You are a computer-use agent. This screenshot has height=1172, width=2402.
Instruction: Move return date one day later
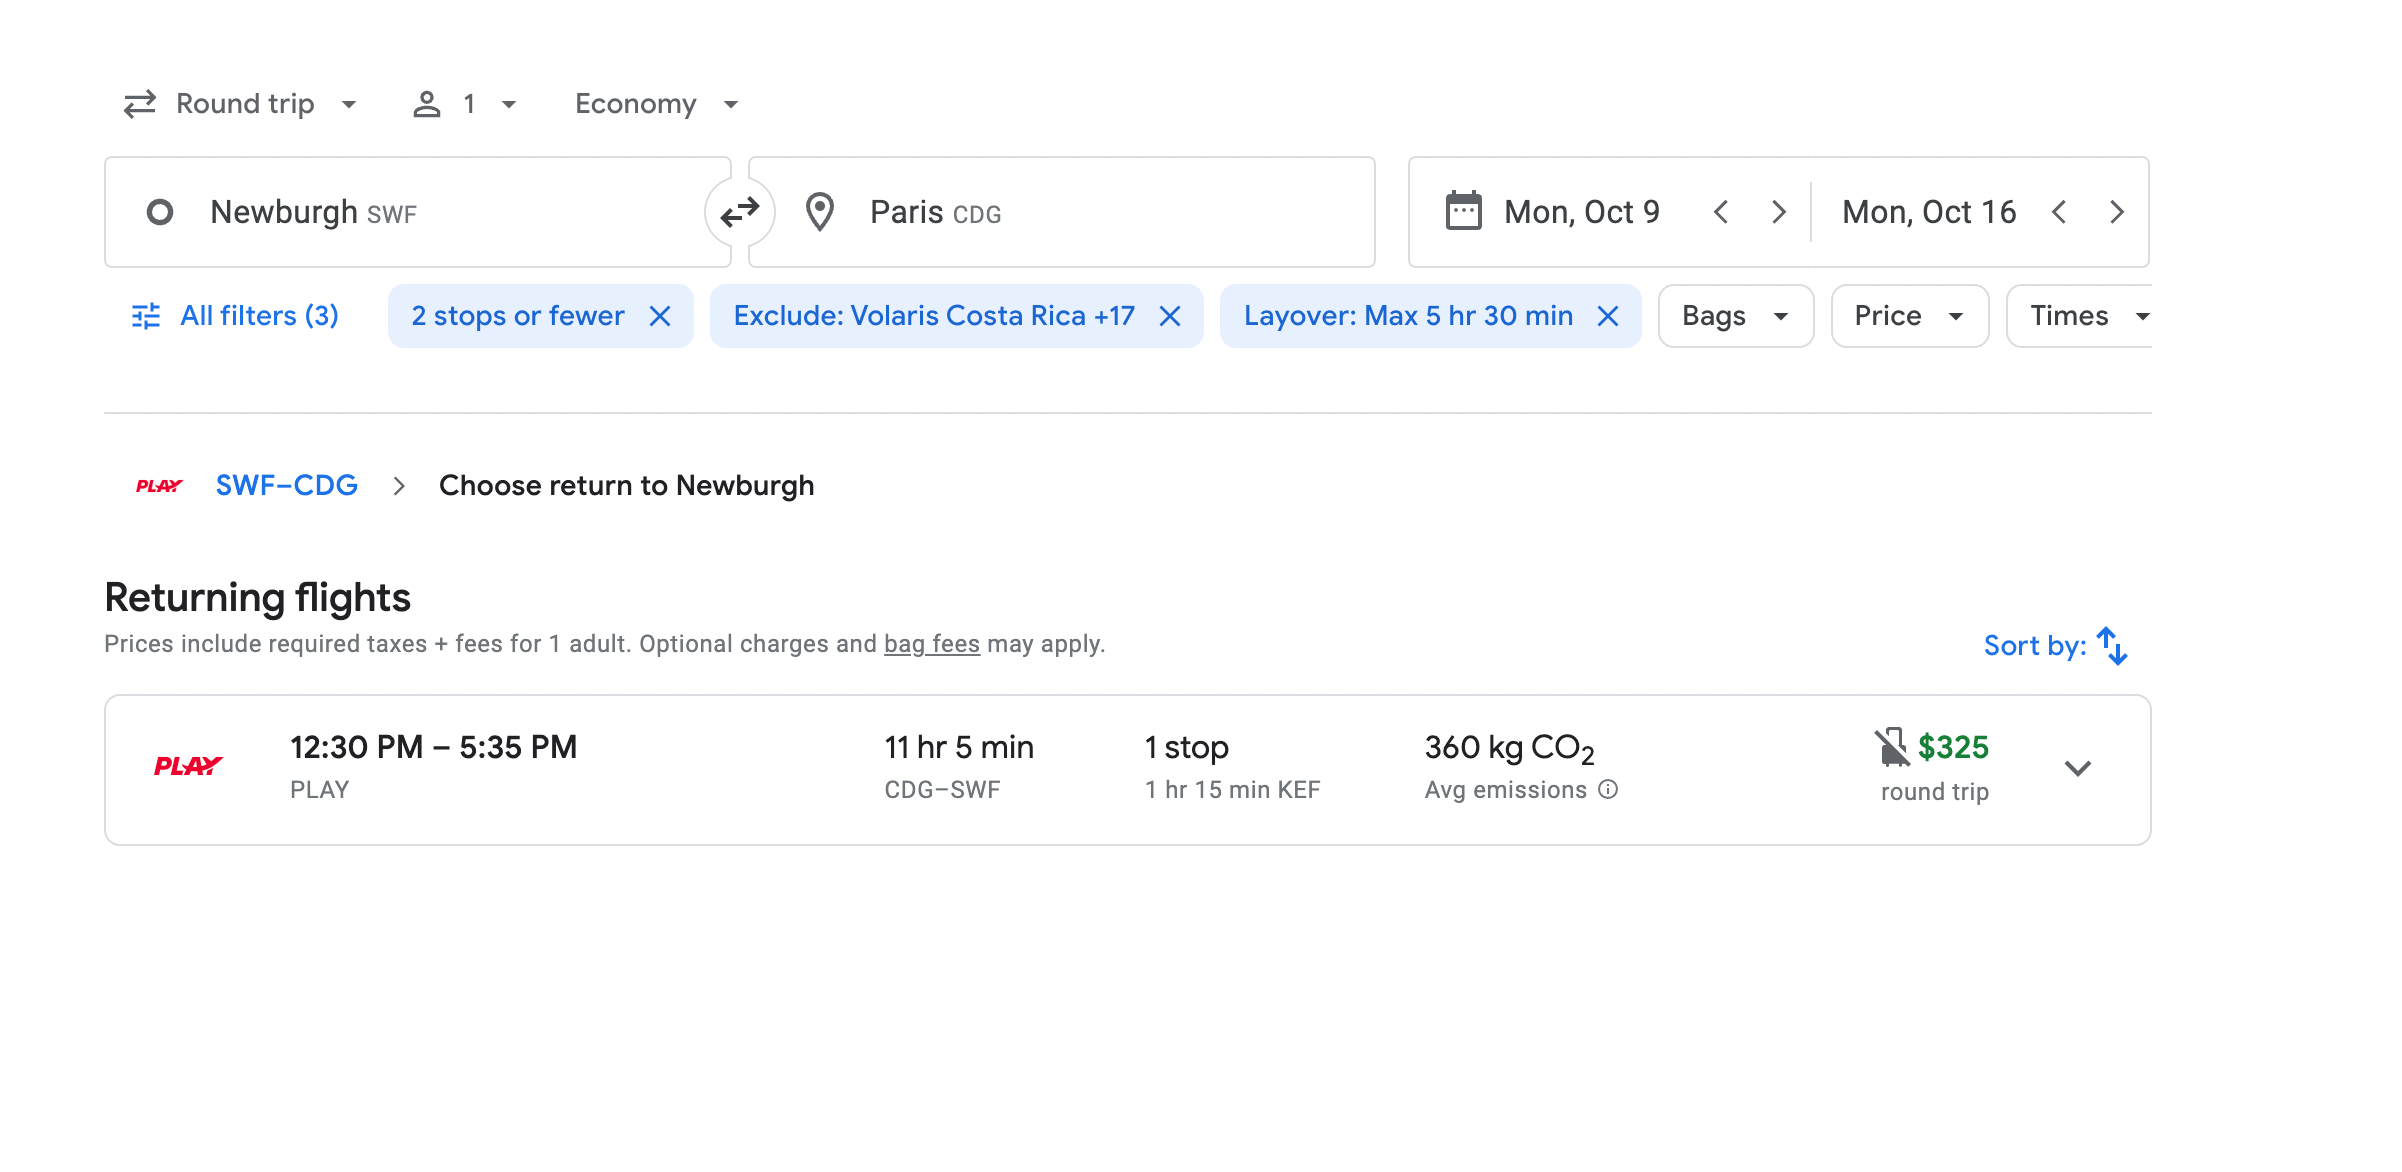click(2117, 212)
